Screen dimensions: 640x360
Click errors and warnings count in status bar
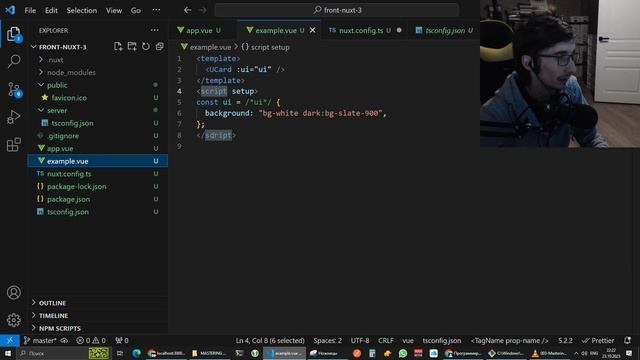91,340
